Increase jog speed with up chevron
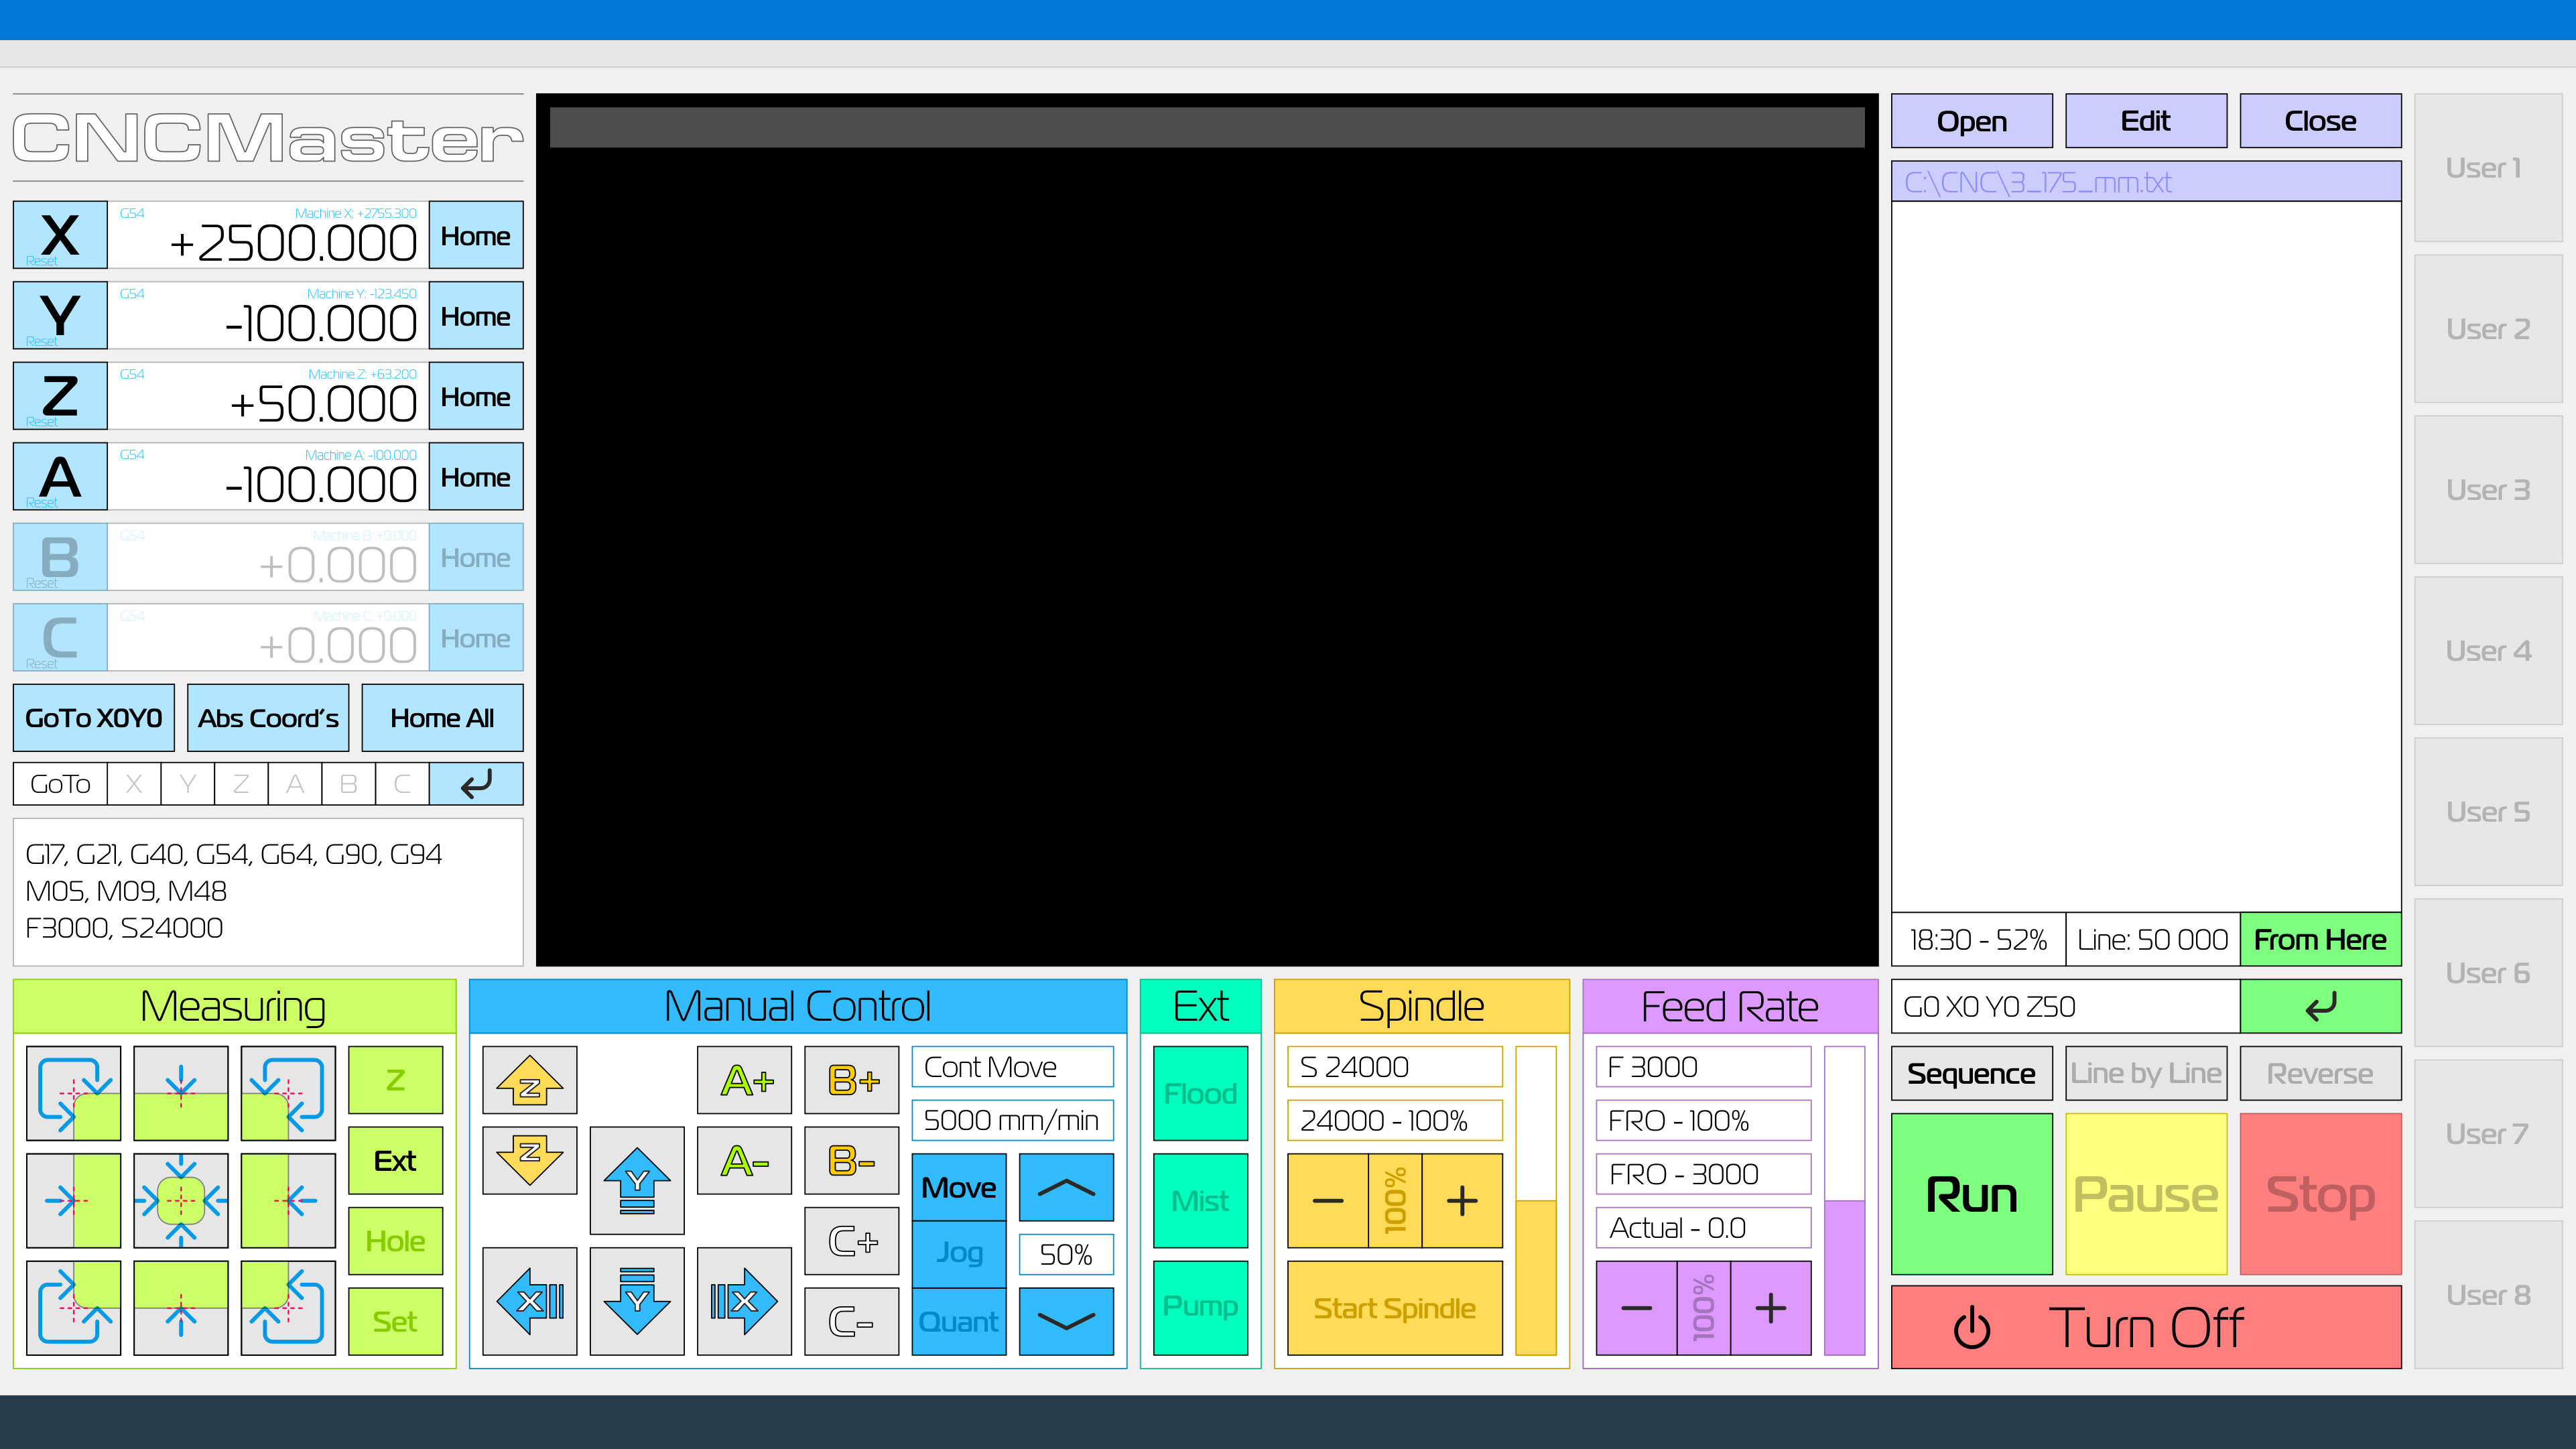 [x=1066, y=1187]
